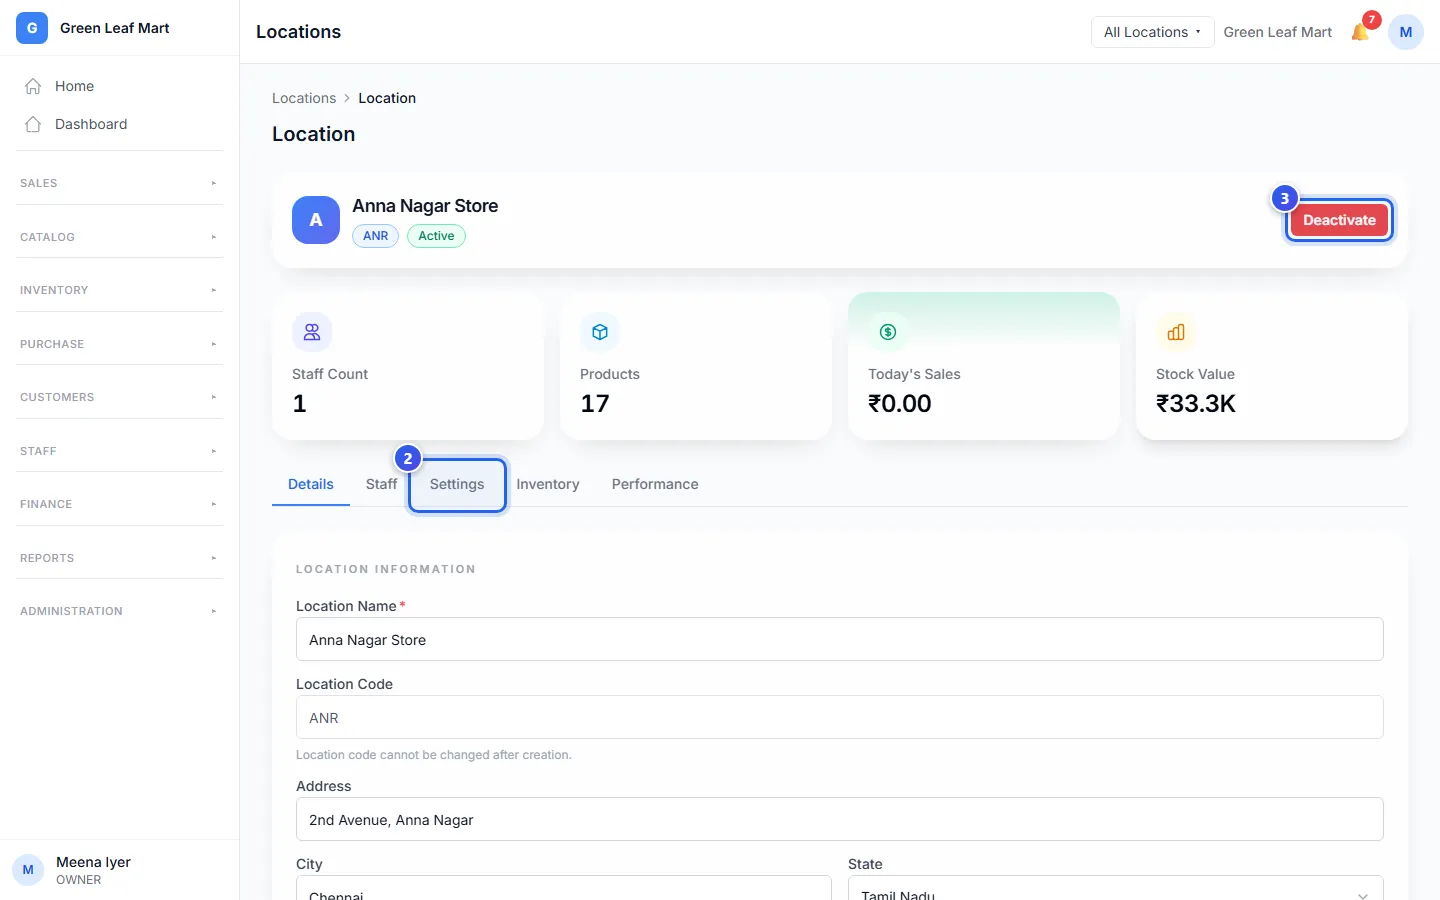Open the Performance tab
This screenshot has height=900, width=1440.
point(655,484)
